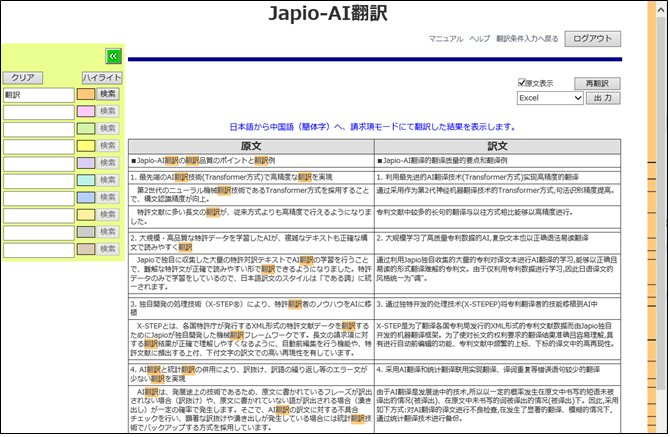Click the 再翻訳 button
Screen dimensions: 670x437
click(x=597, y=83)
